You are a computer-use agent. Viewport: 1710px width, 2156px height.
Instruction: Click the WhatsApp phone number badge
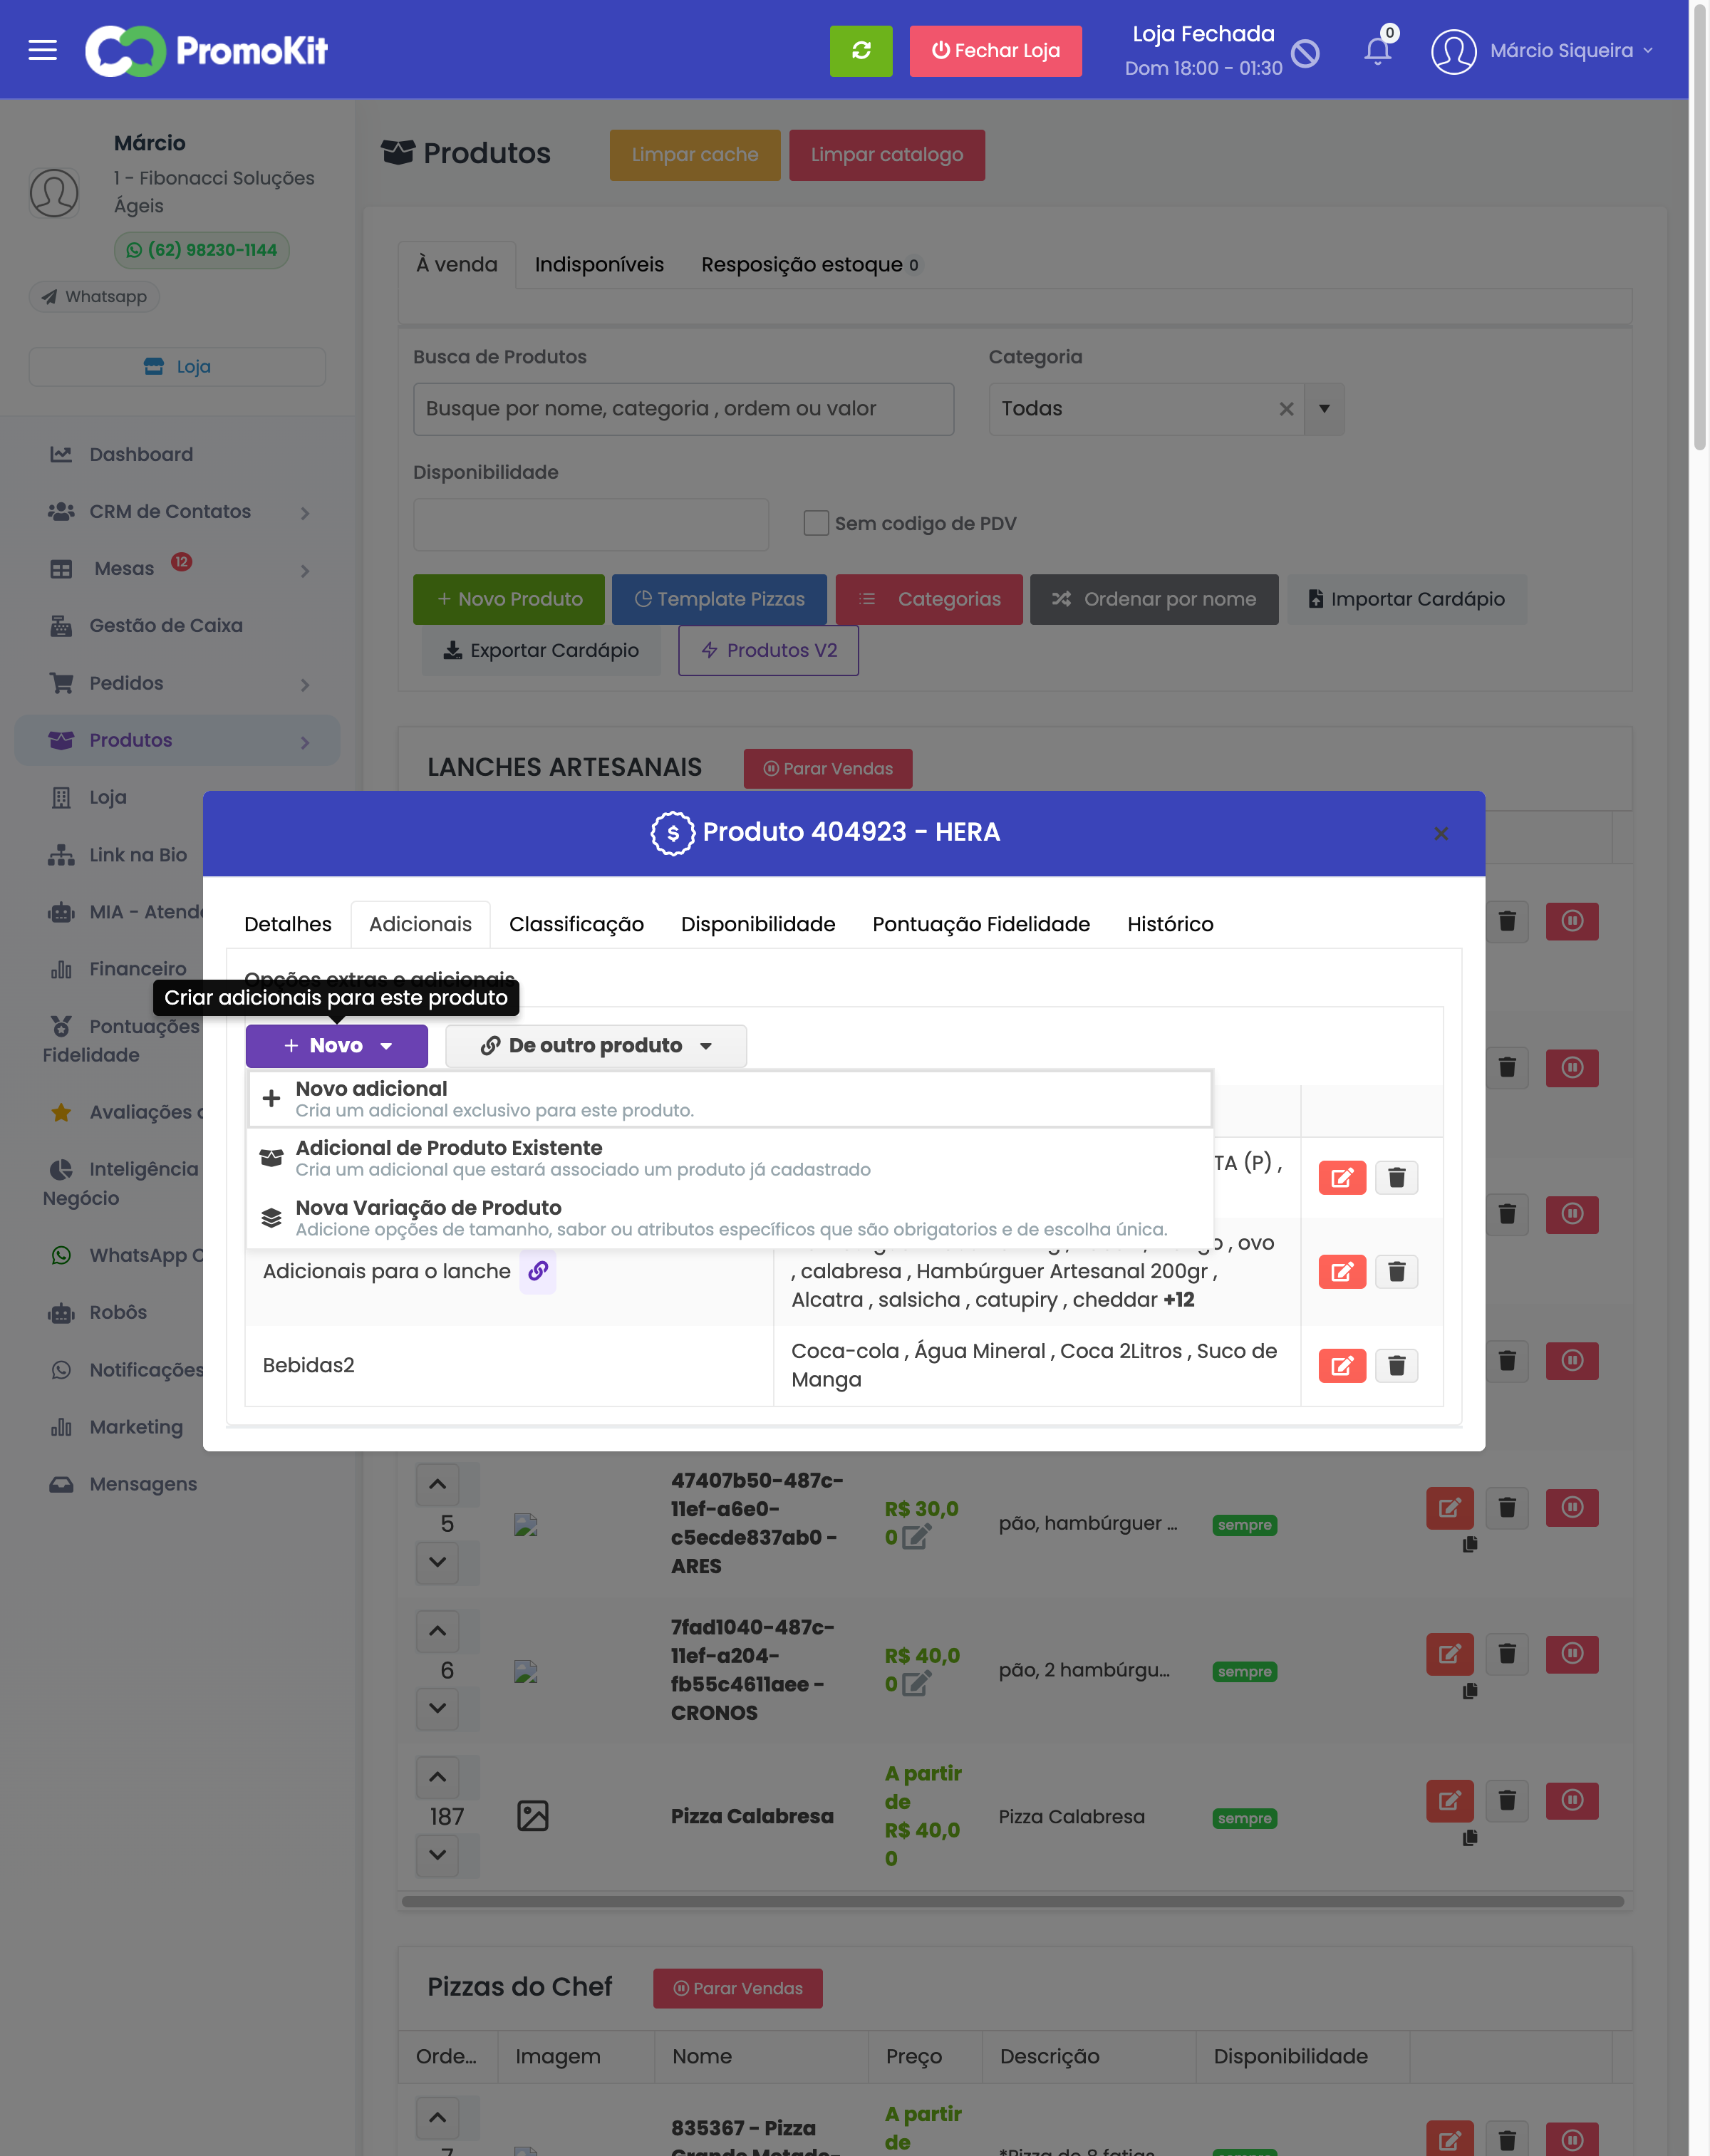[x=202, y=250]
